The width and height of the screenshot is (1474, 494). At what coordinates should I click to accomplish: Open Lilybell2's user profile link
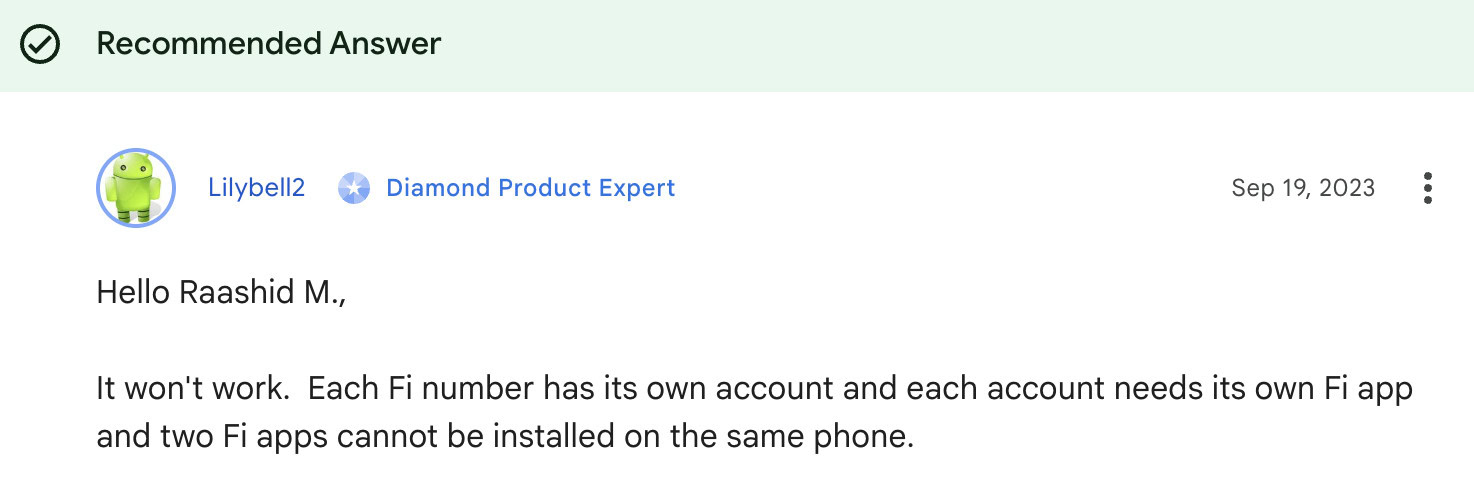coord(256,188)
